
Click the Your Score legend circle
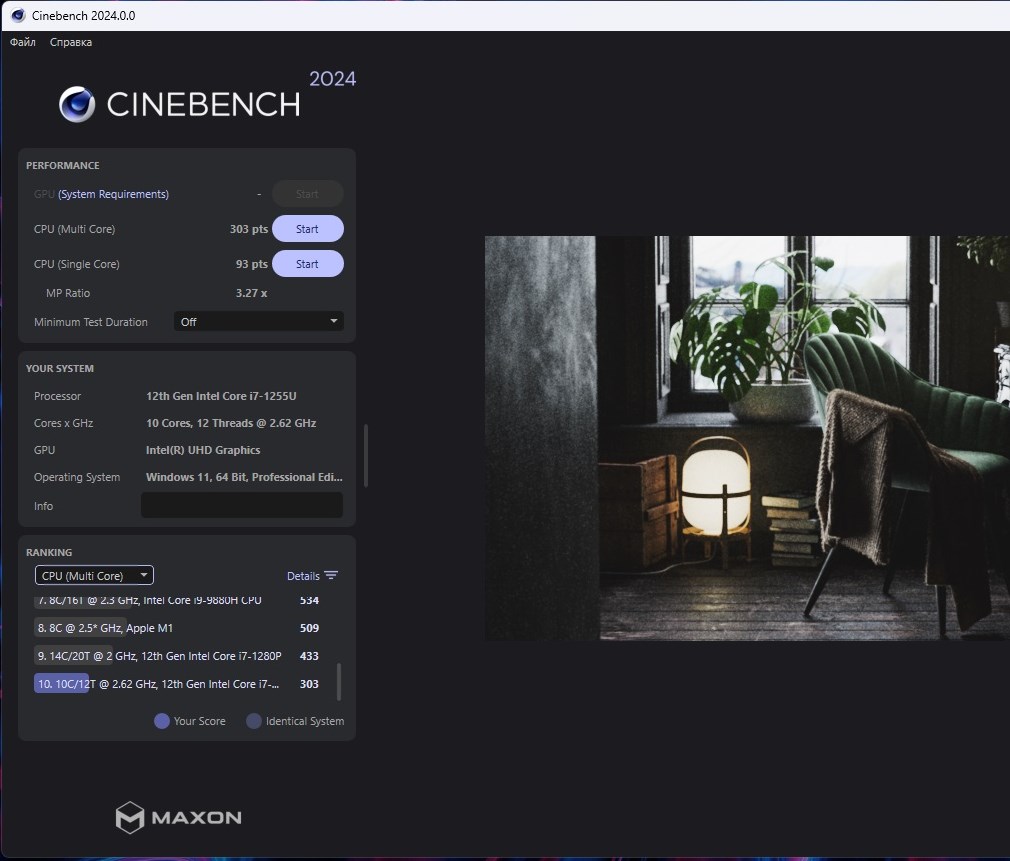(162, 721)
